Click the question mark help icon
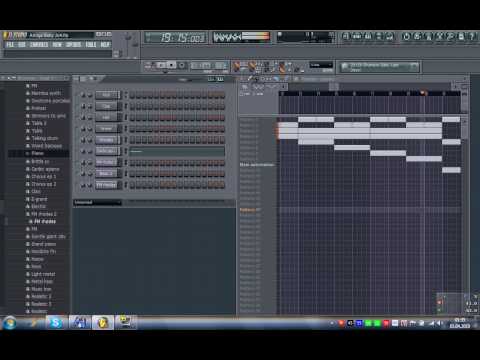The height and width of the screenshot is (360, 480). point(472,36)
